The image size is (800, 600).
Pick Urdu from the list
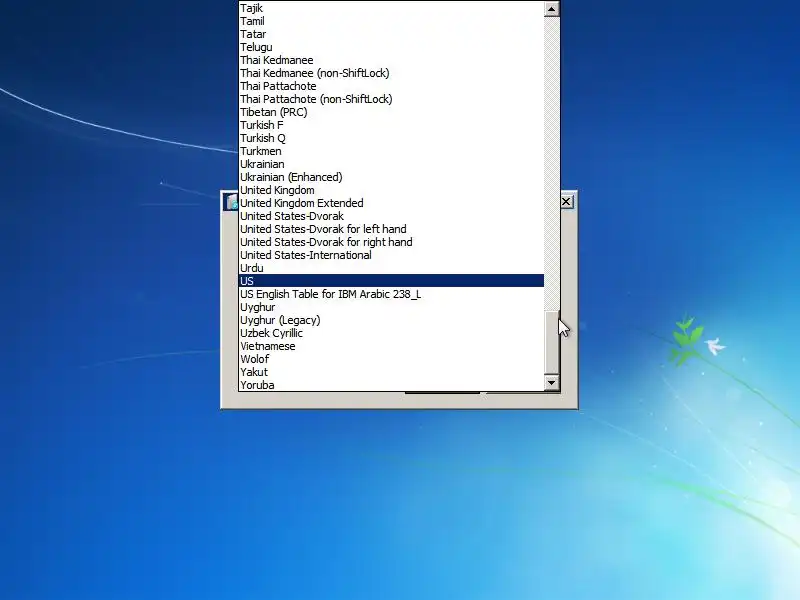[x=391, y=268]
